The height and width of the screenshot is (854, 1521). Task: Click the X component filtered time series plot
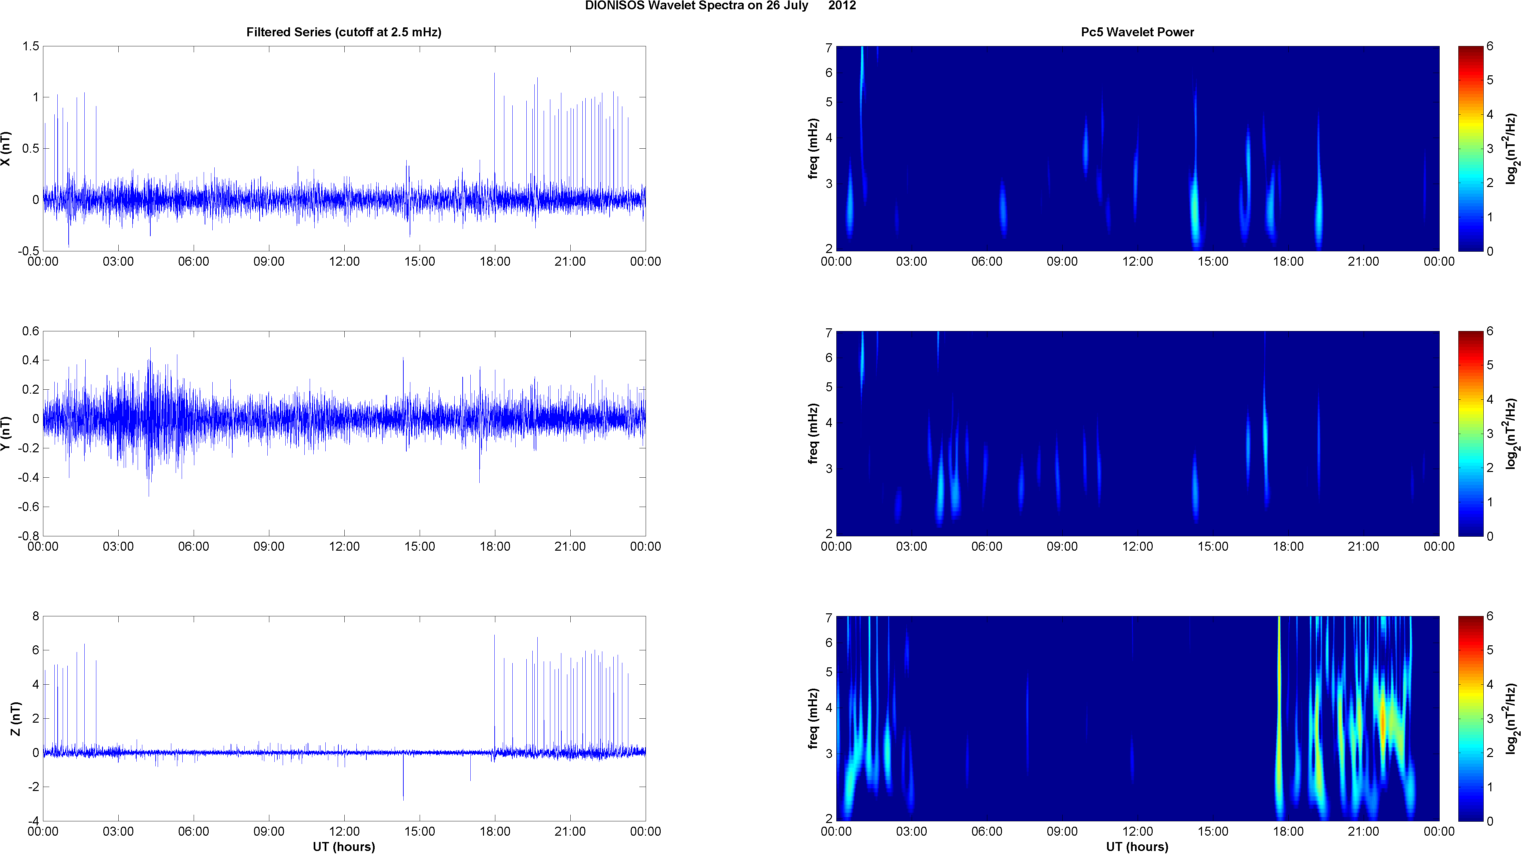[344, 148]
